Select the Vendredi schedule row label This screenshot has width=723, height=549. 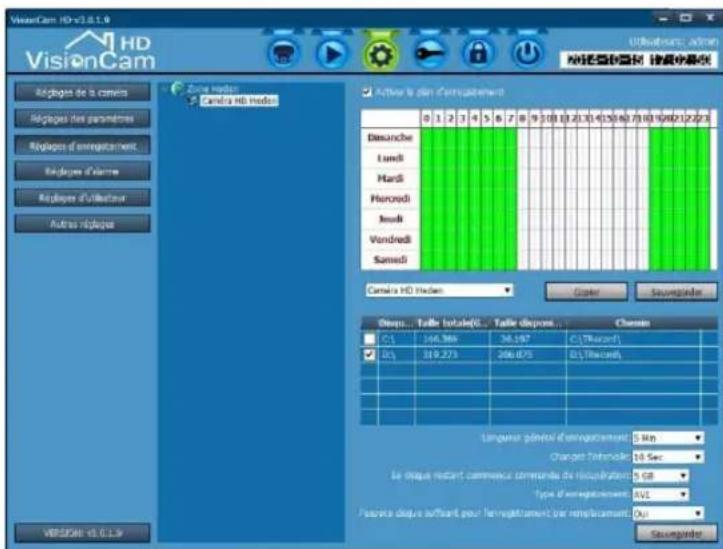pos(390,239)
